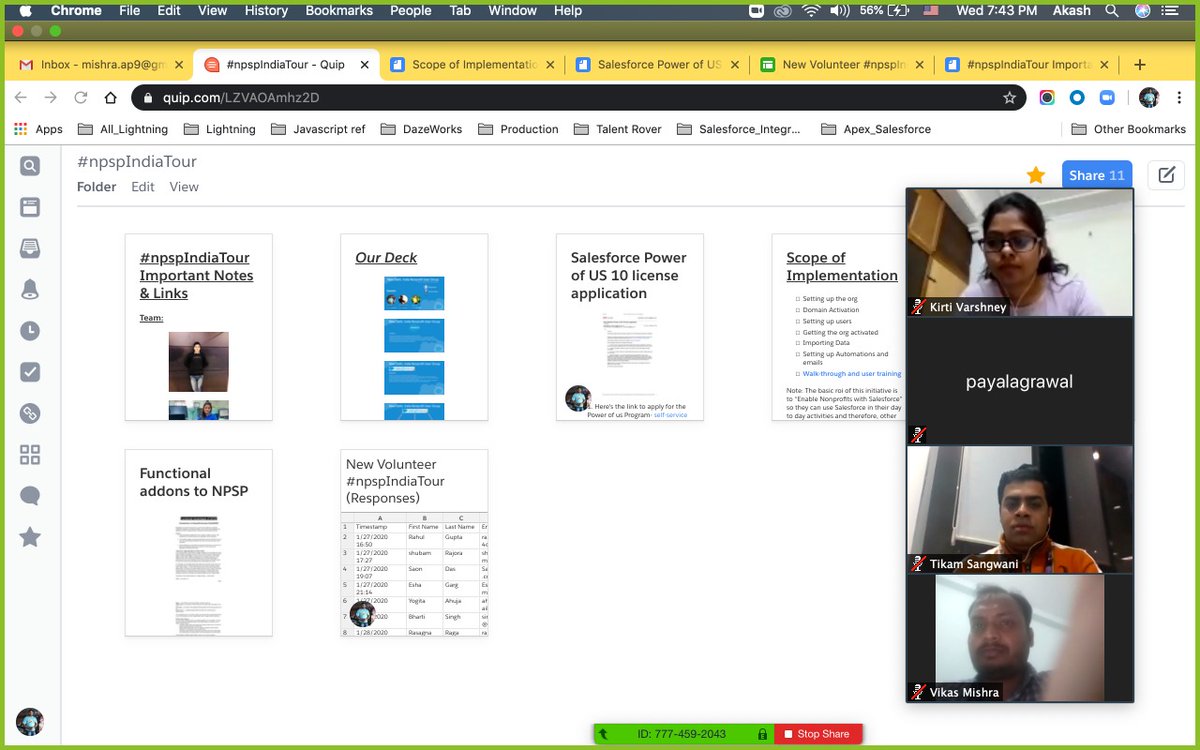Open Quip chat bubble icon
This screenshot has height=750, width=1200.
30,496
